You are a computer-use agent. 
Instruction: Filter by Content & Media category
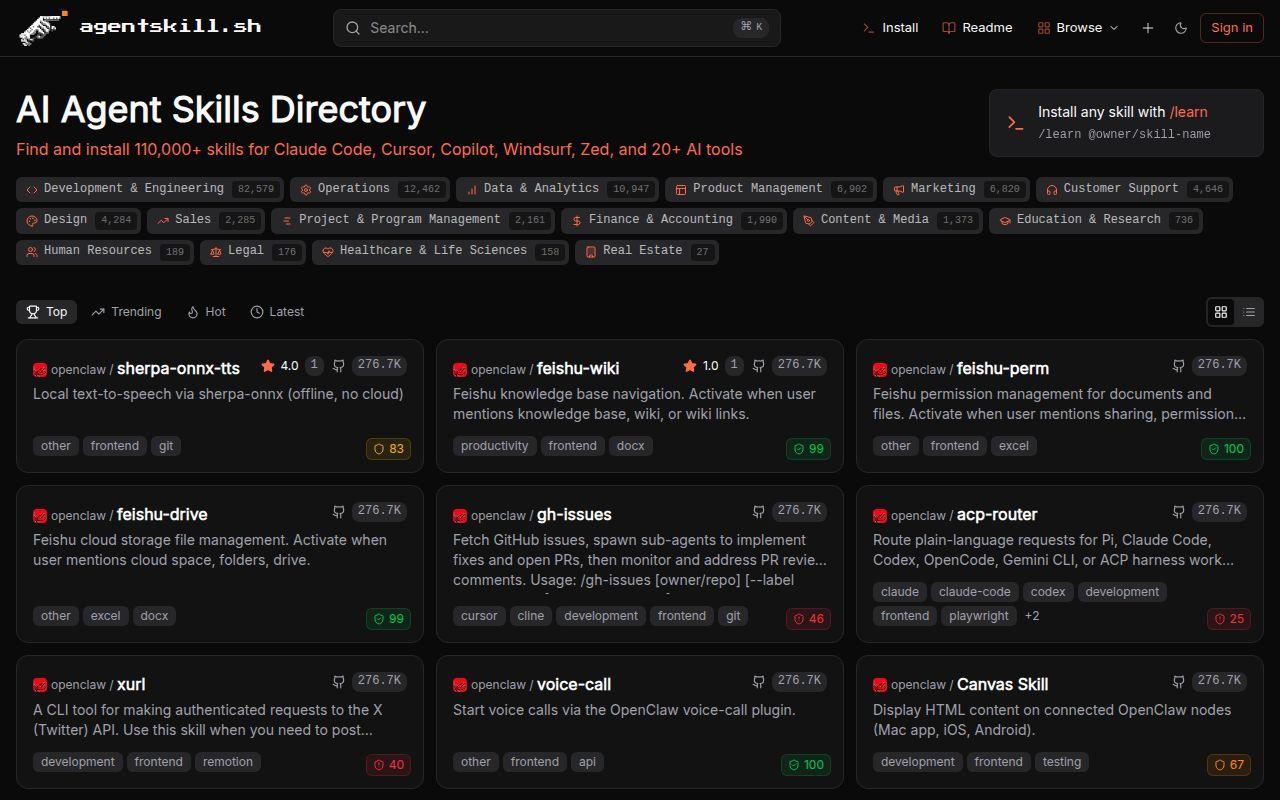888,220
